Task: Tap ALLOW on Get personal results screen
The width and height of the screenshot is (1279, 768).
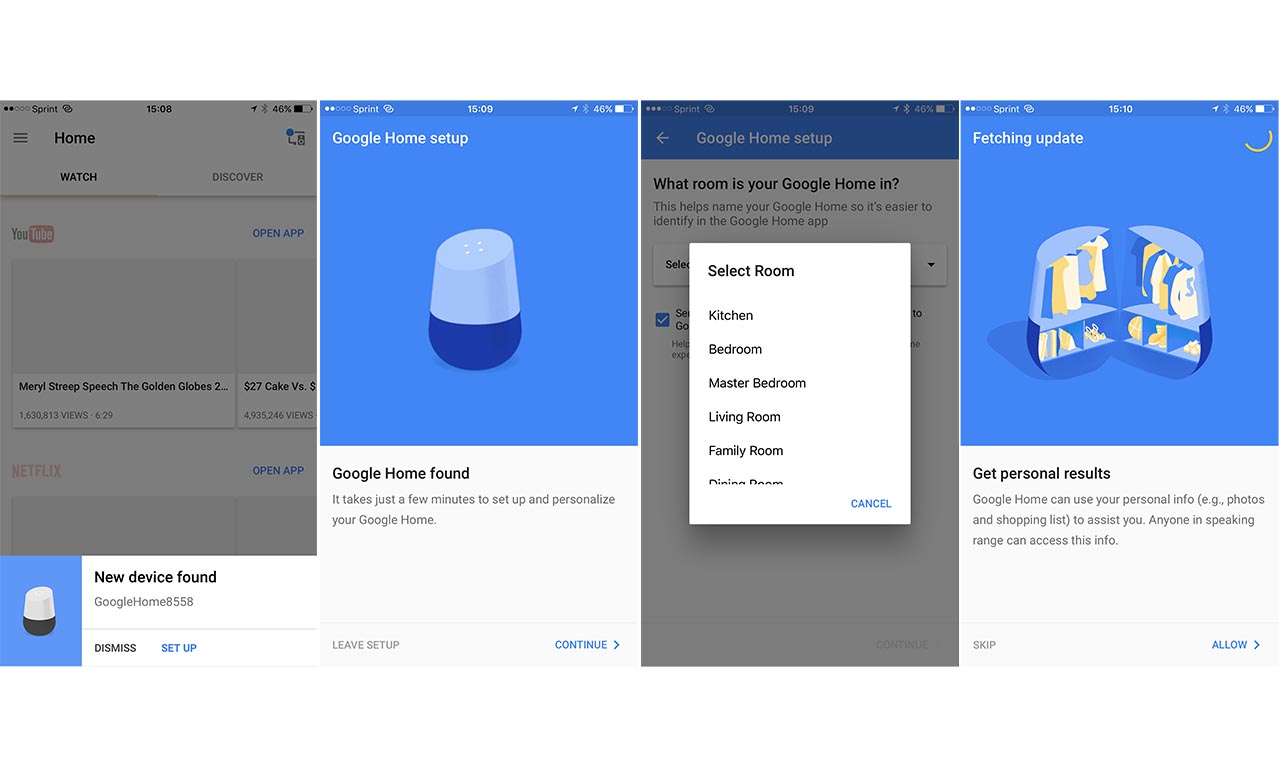Action: [1236, 645]
